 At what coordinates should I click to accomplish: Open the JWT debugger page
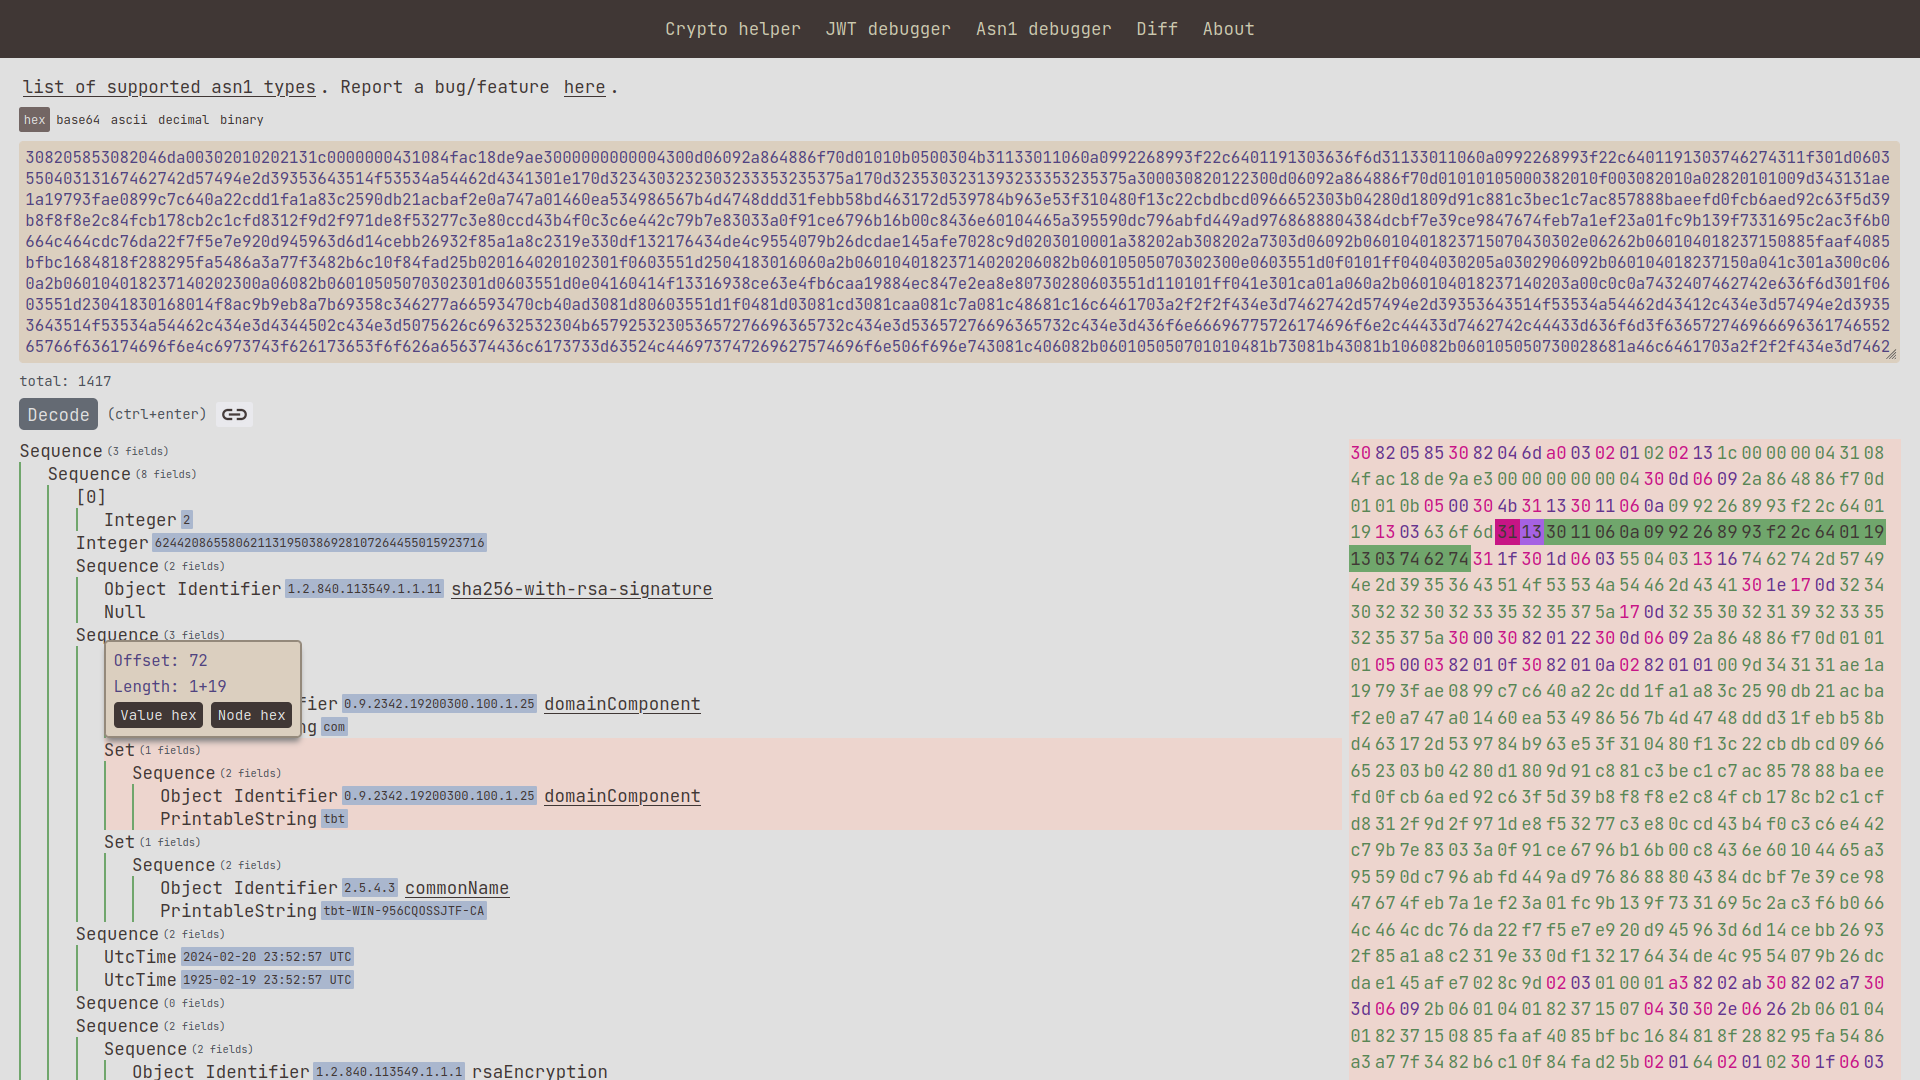(888, 29)
